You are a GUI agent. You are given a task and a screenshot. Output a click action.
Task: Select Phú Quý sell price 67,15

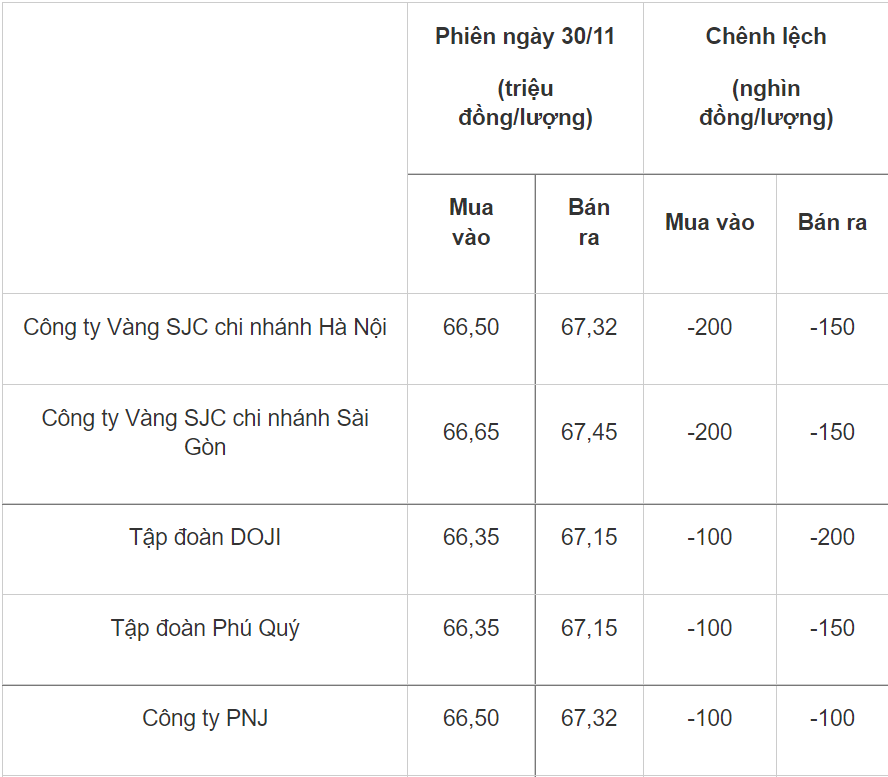589,628
